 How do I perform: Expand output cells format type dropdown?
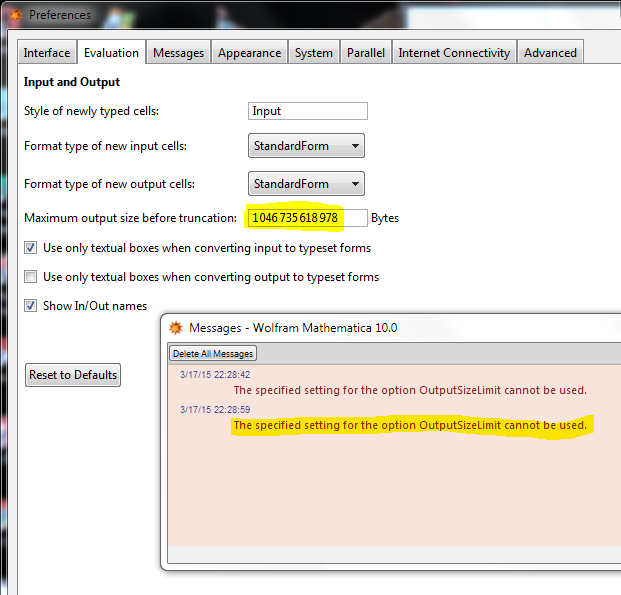pos(306,184)
